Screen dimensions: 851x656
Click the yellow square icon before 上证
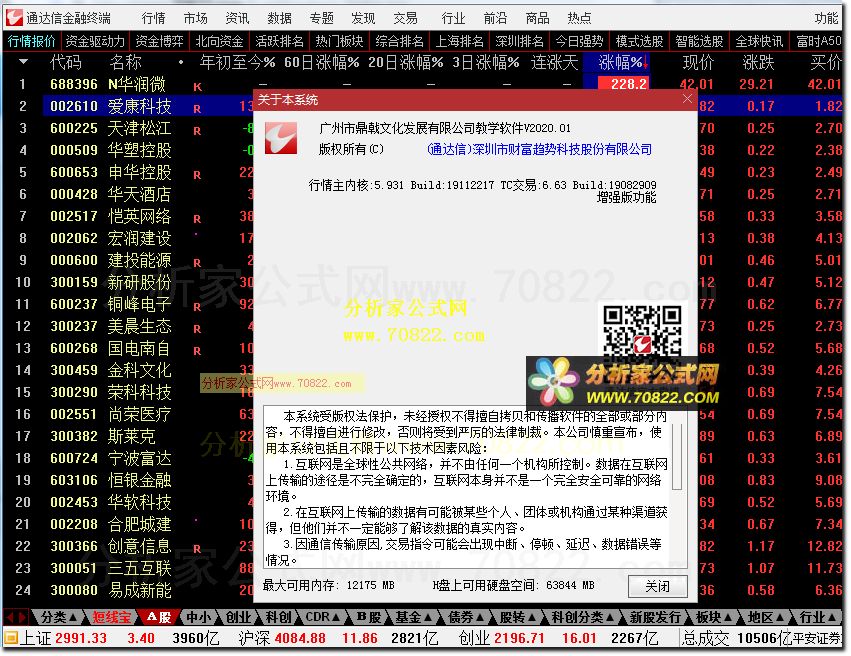tap(11, 638)
